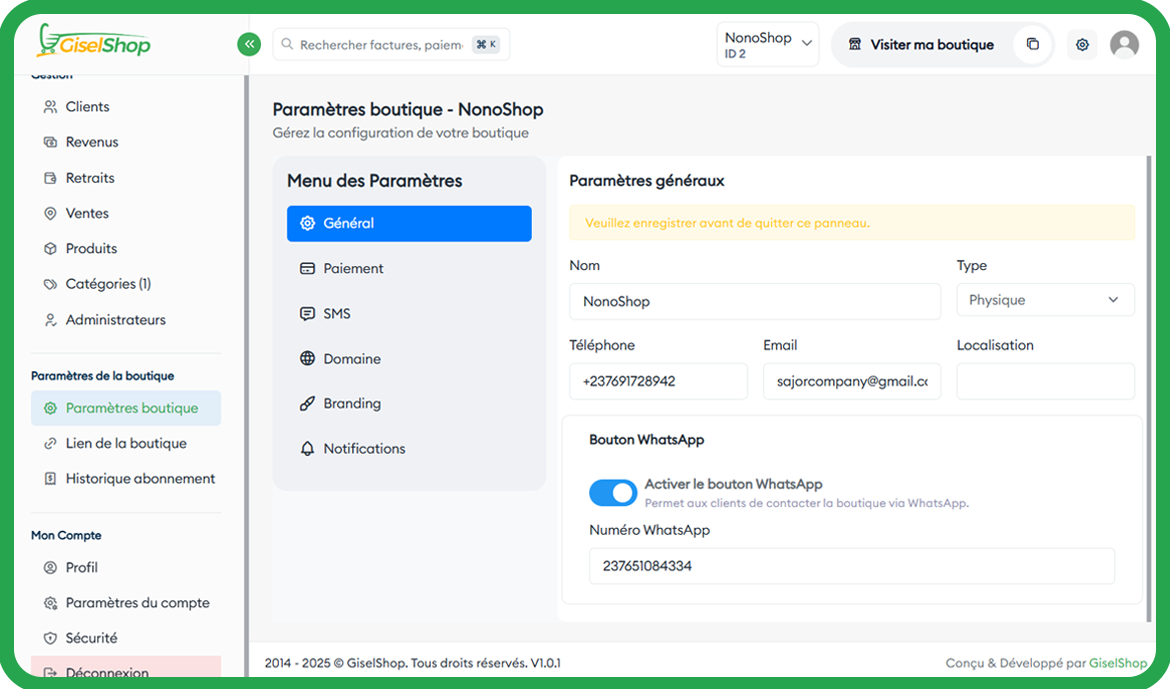Click the GiselShop logo
1170x689 pixels.
93,42
